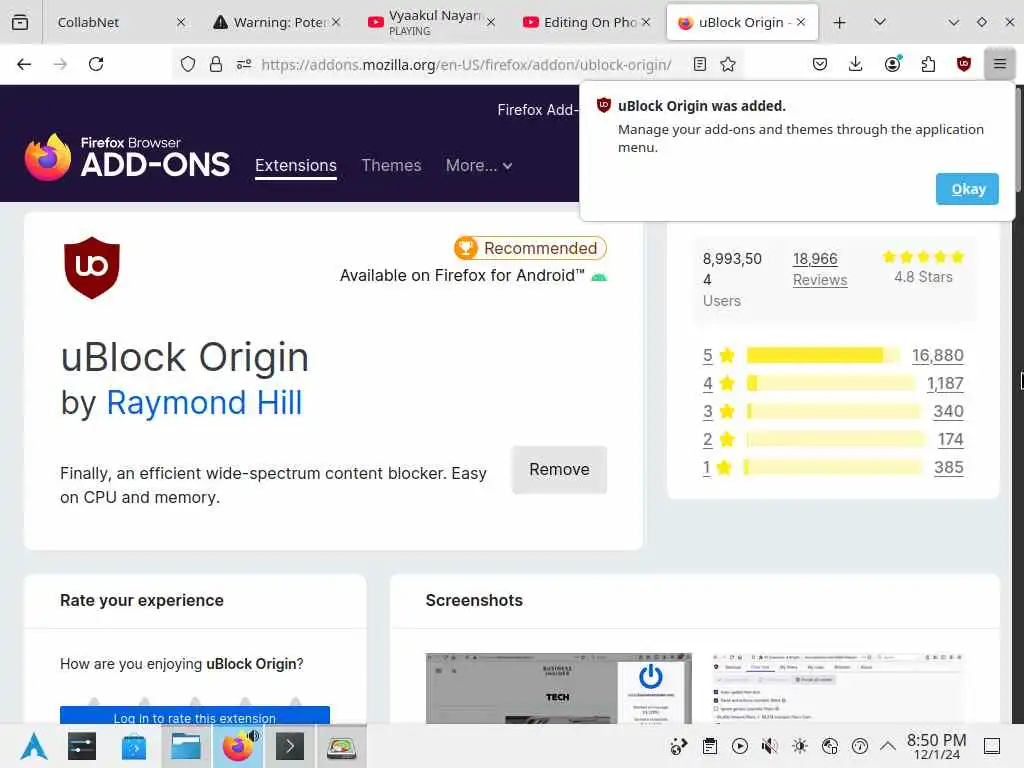The width and height of the screenshot is (1024, 768).
Task: Click the 5-star rating bar
Action: [x=823, y=355]
